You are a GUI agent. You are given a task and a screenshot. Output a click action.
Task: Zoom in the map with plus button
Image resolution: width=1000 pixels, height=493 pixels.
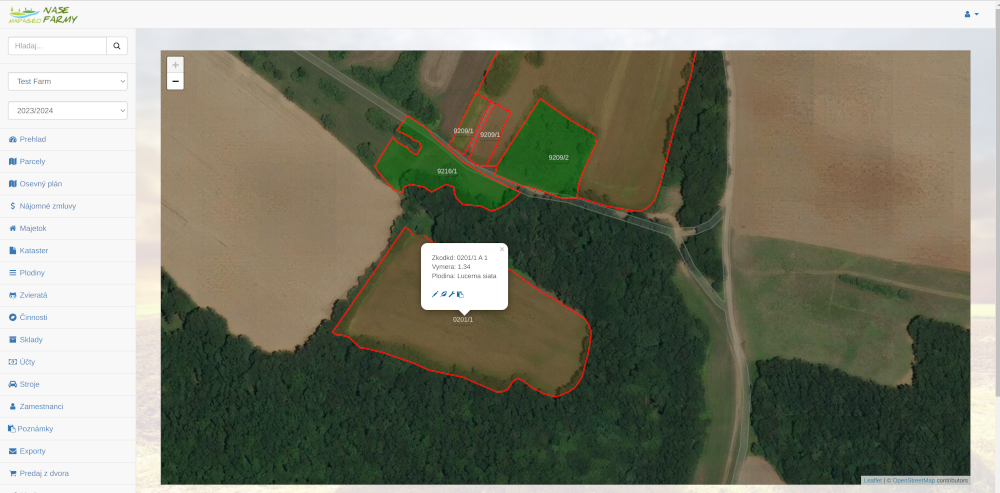tap(175, 65)
